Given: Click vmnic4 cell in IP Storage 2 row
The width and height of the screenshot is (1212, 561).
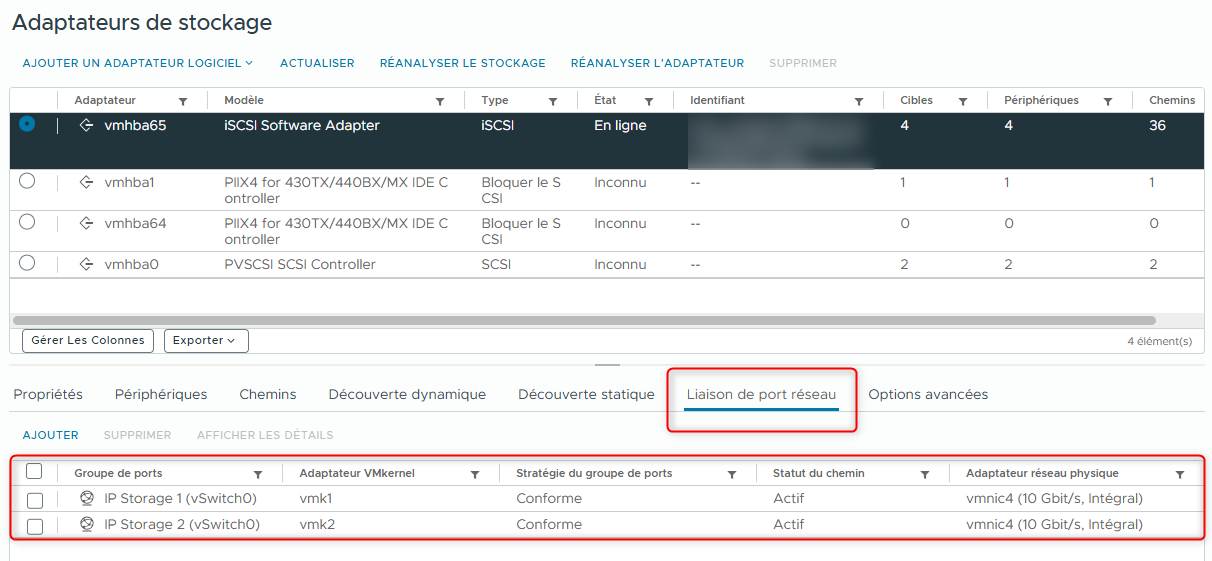Looking at the screenshot, I should [1054, 524].
